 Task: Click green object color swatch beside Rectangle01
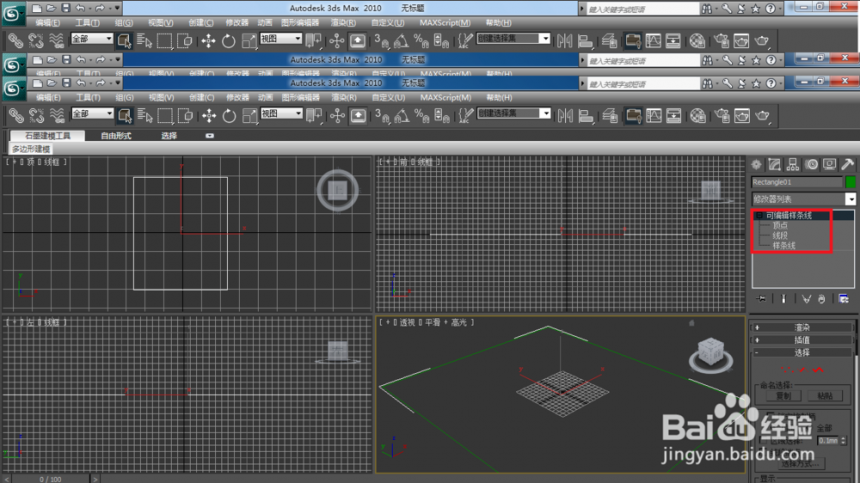click(x=851, y=181)
